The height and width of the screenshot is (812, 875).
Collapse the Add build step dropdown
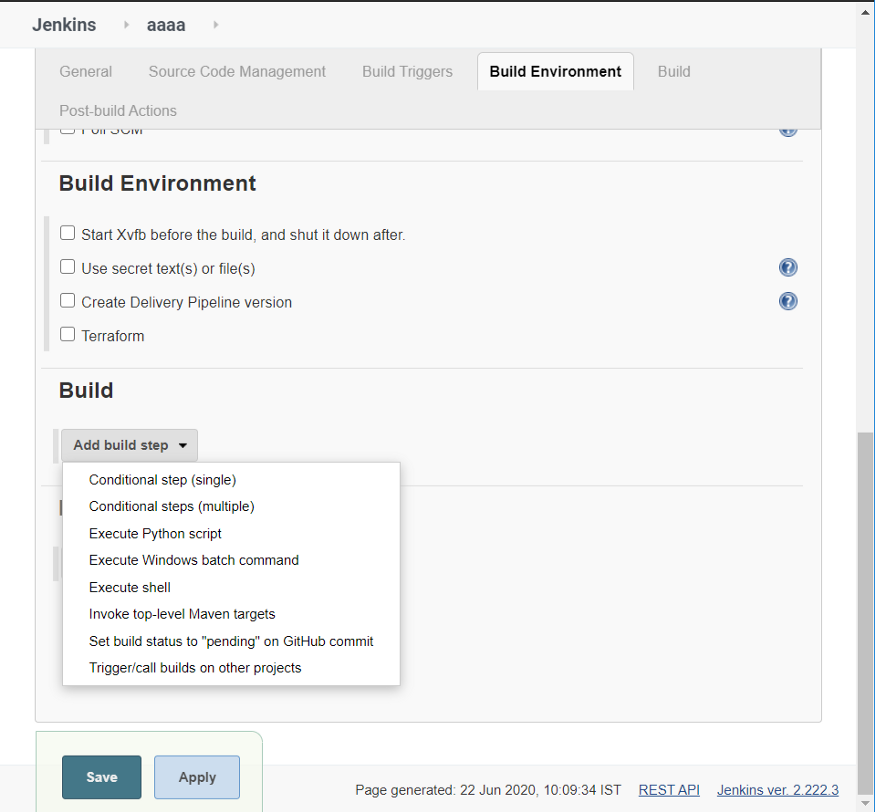pyautogui.click(x=129, y=445)
